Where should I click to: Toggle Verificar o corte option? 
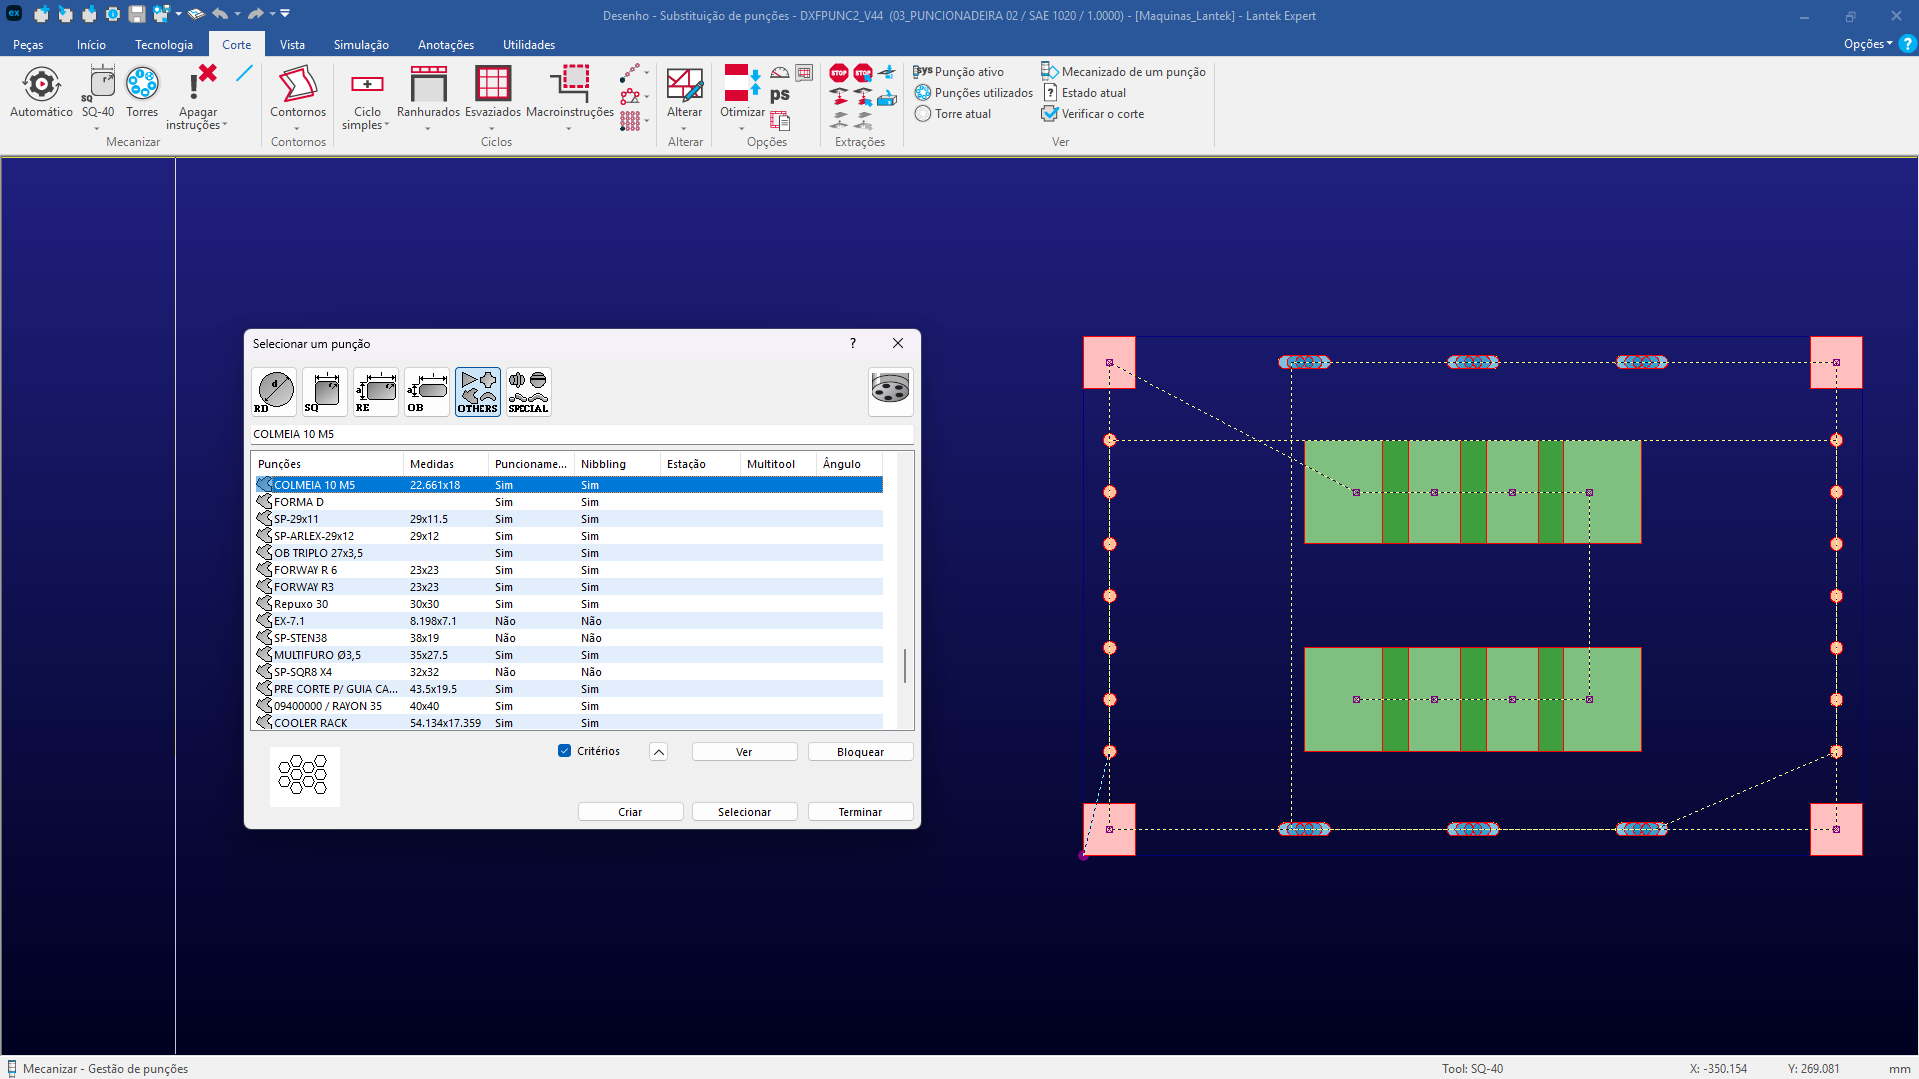pyautogui.click(x=1092, y=114)
